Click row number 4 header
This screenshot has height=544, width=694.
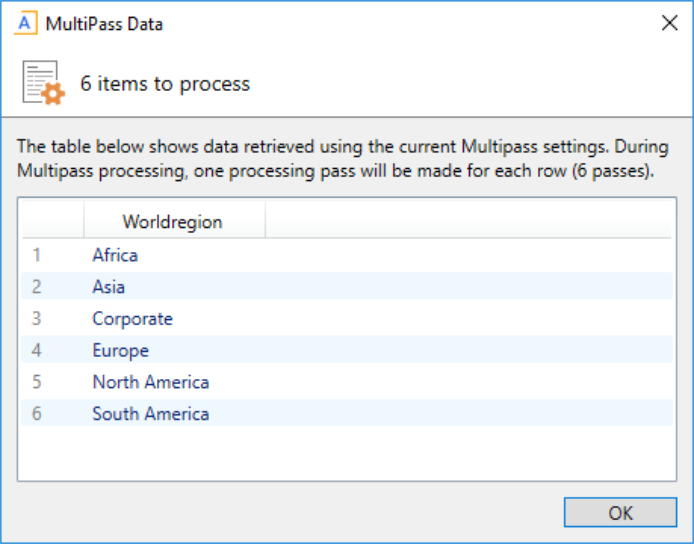coord(38,351)
